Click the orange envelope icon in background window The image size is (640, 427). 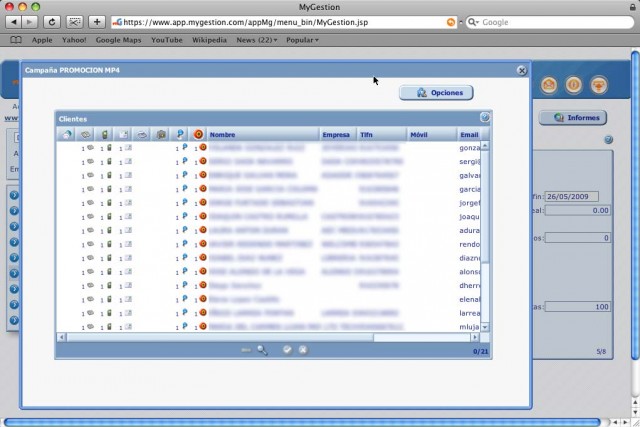(x=549, y=85)
